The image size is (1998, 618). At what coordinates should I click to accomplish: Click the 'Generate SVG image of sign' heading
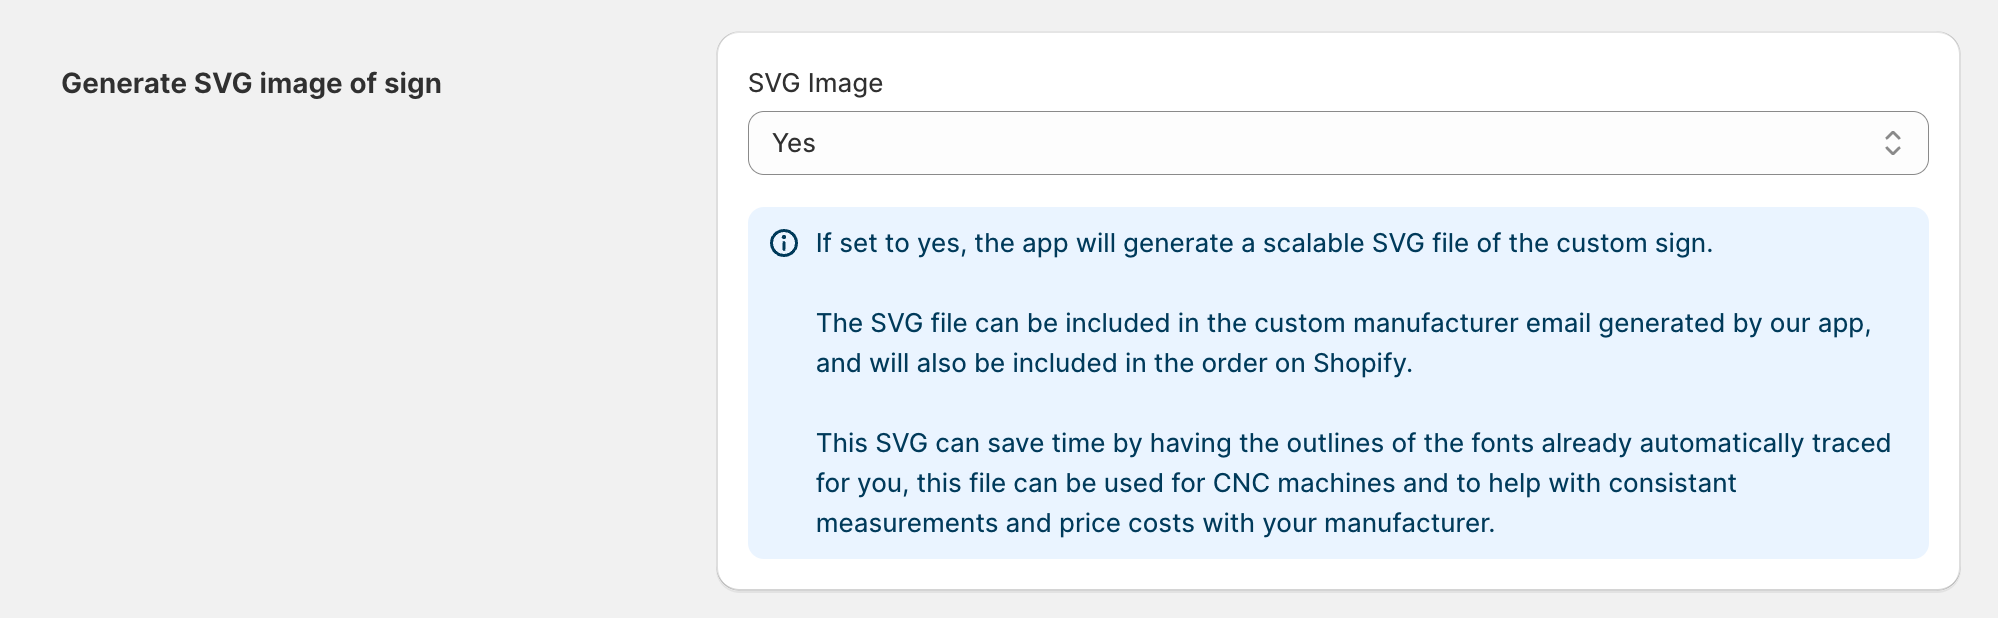(251, 83)
